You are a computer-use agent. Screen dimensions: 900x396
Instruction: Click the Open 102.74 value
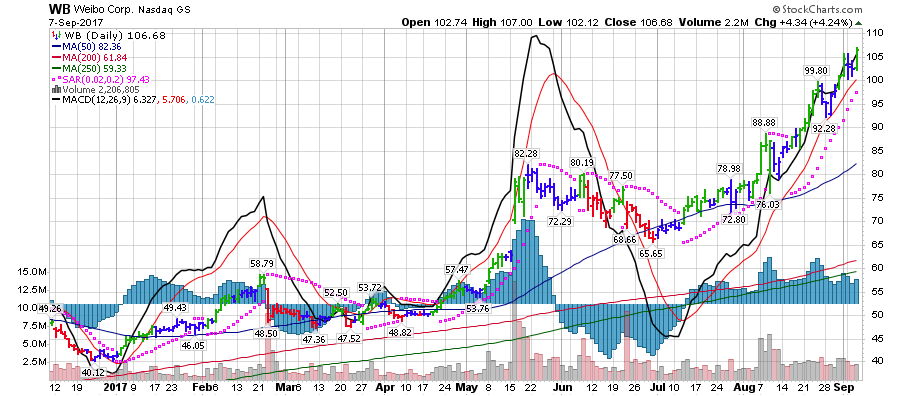pyautogui.click(x=435, y=23)
